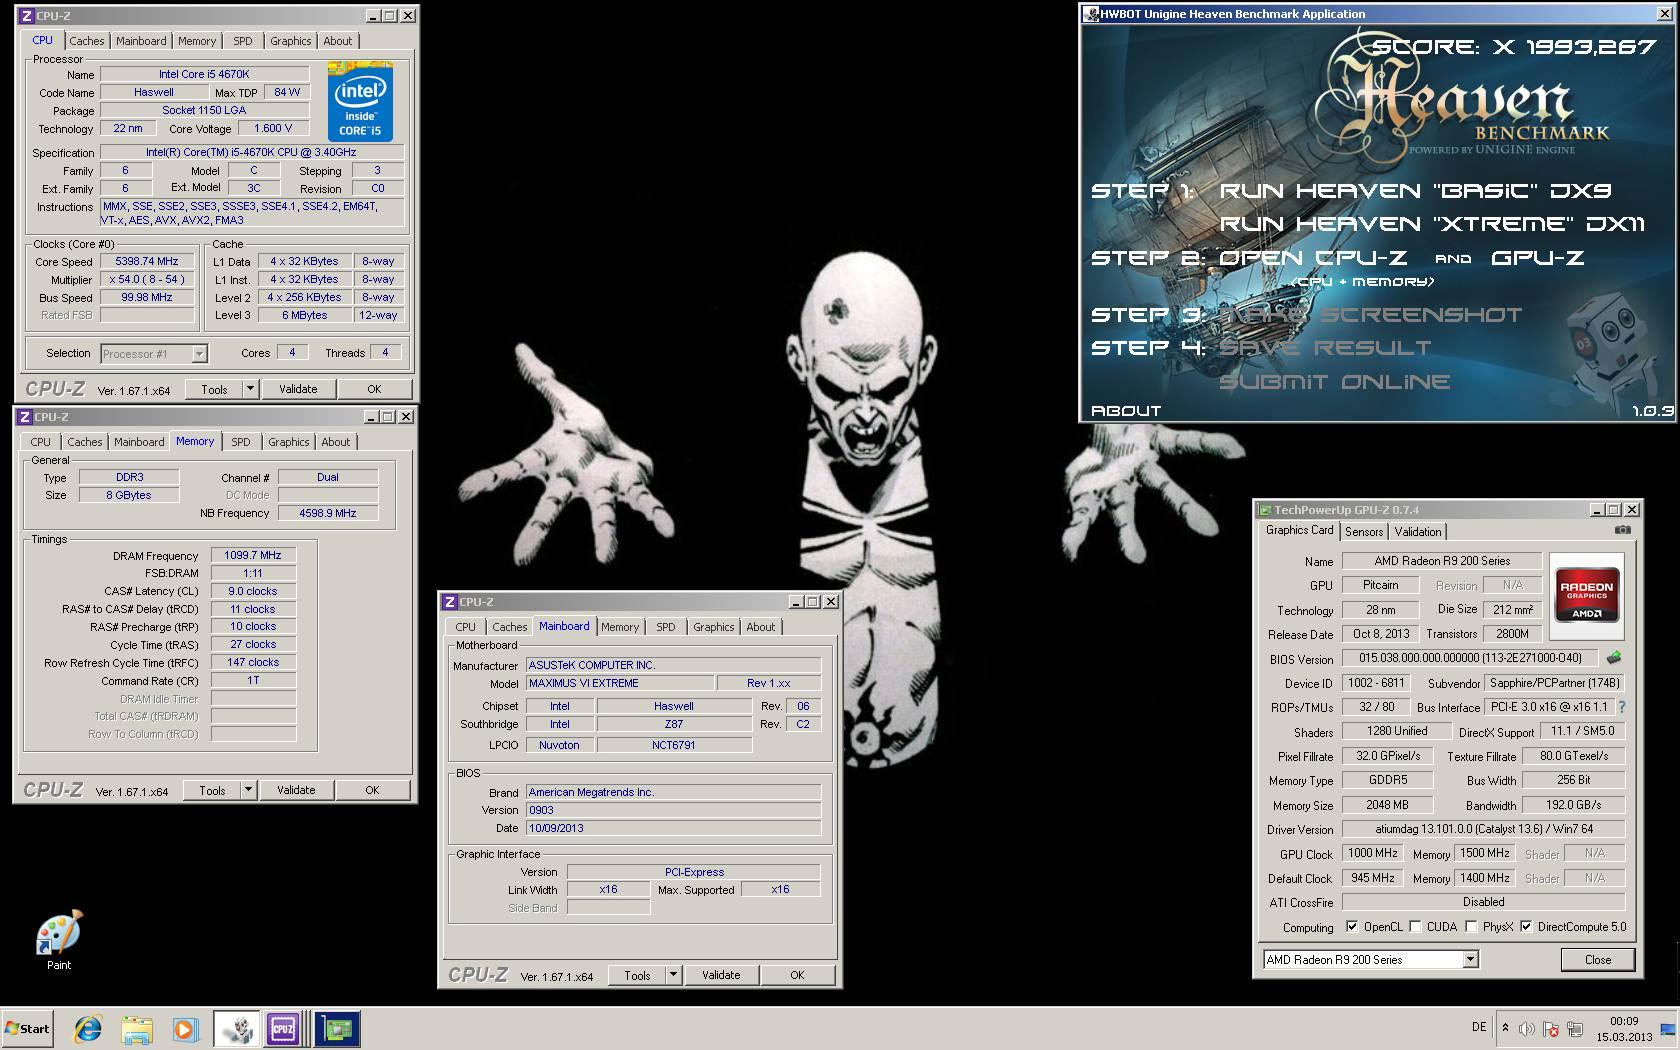Expand Tools dropdown arrow in Memory tab window
The image size is (1680, 1050).
pos(248,790)
